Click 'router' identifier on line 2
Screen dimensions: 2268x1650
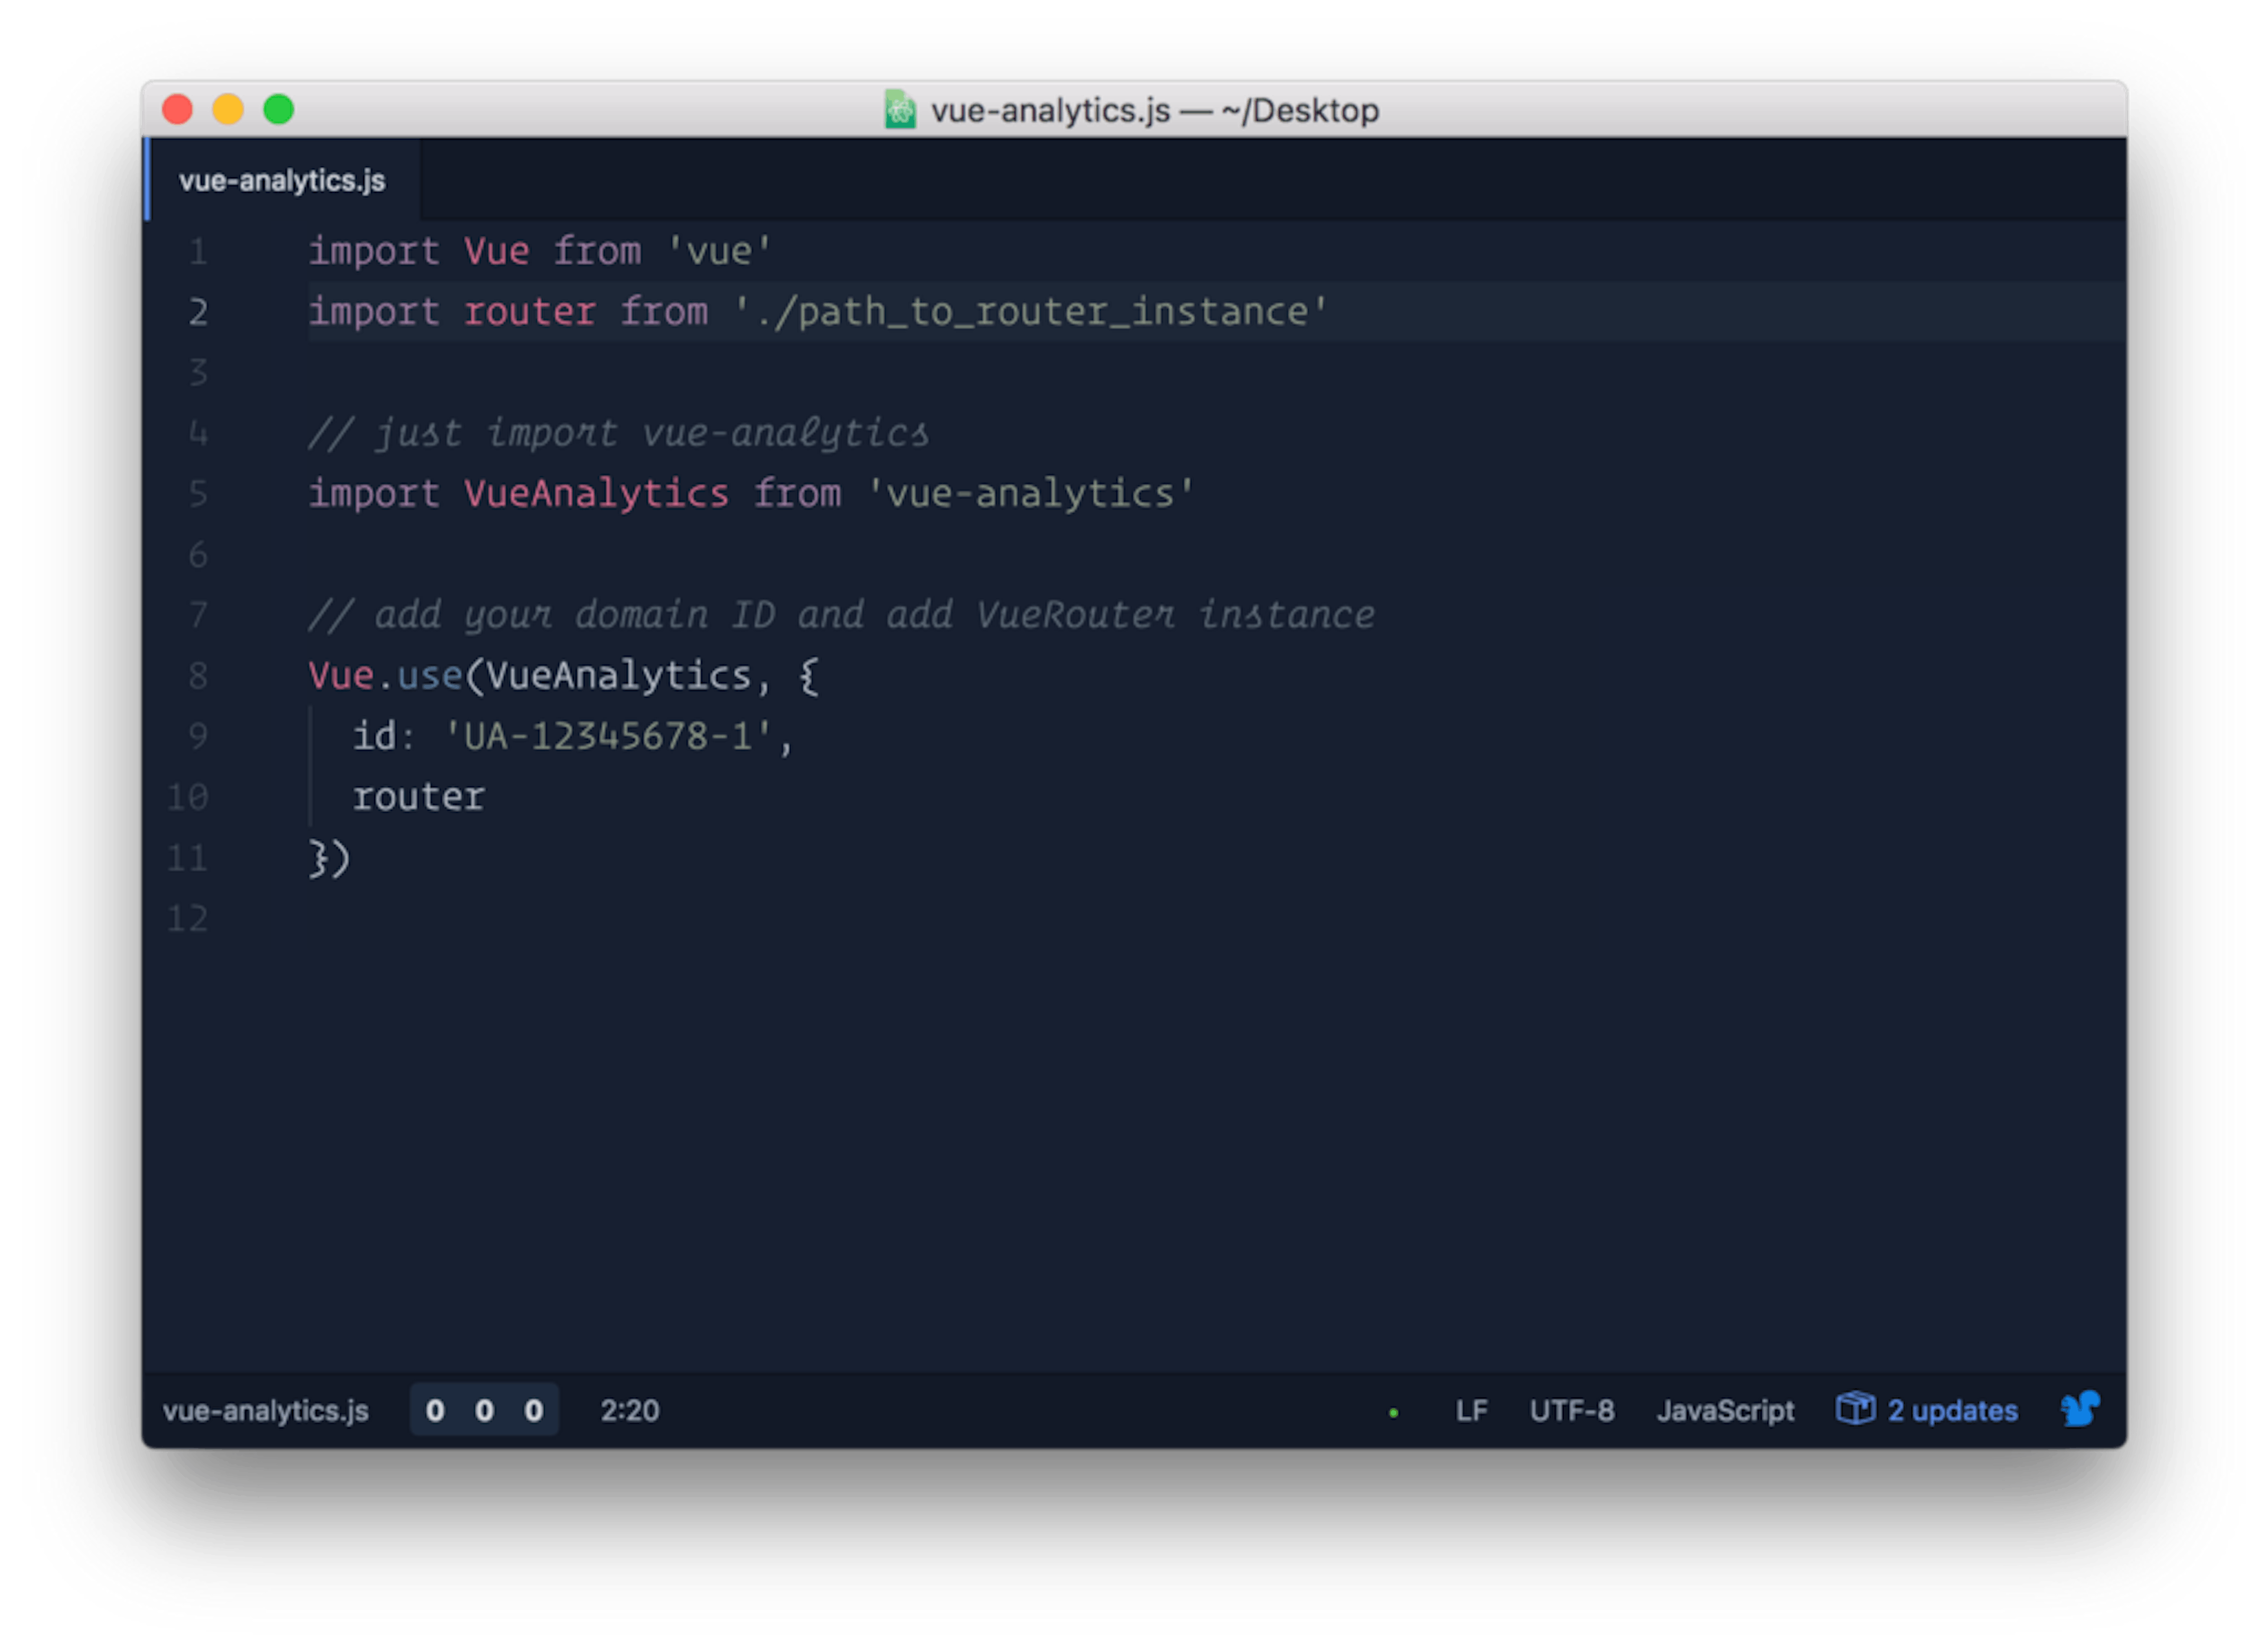click(529, 312)
